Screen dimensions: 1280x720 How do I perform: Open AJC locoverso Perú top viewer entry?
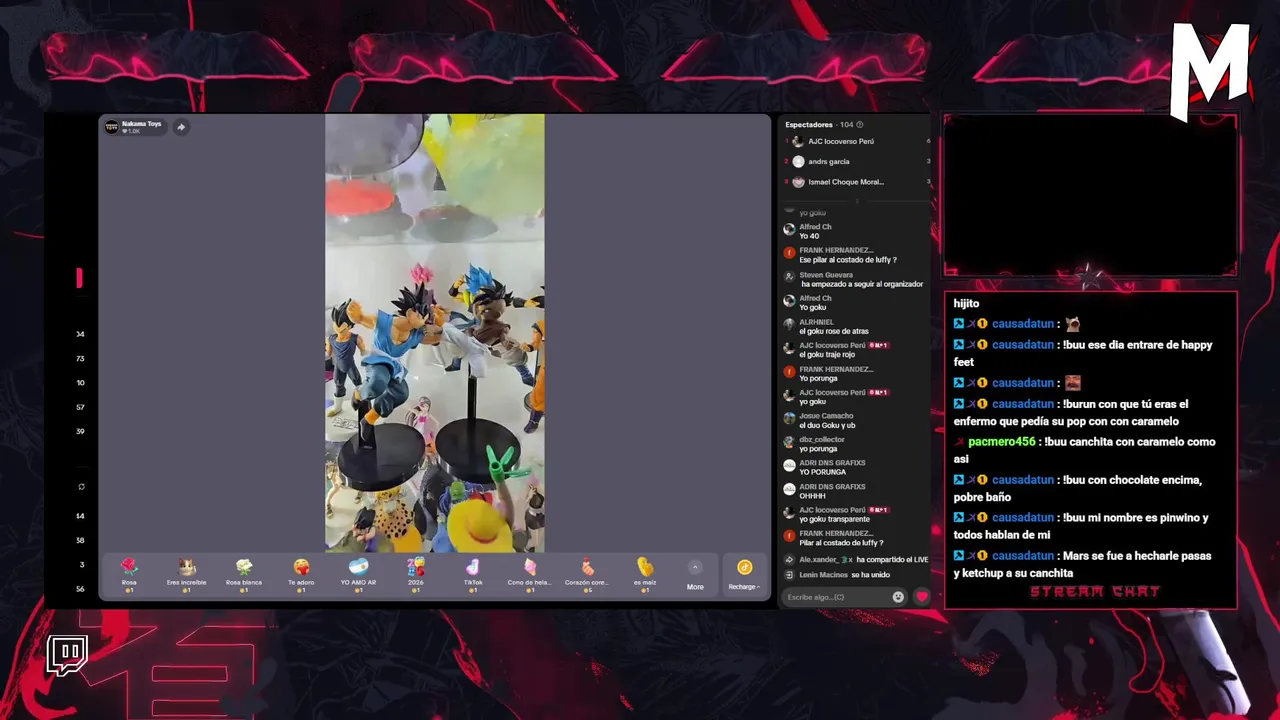(x=856, y=141)
